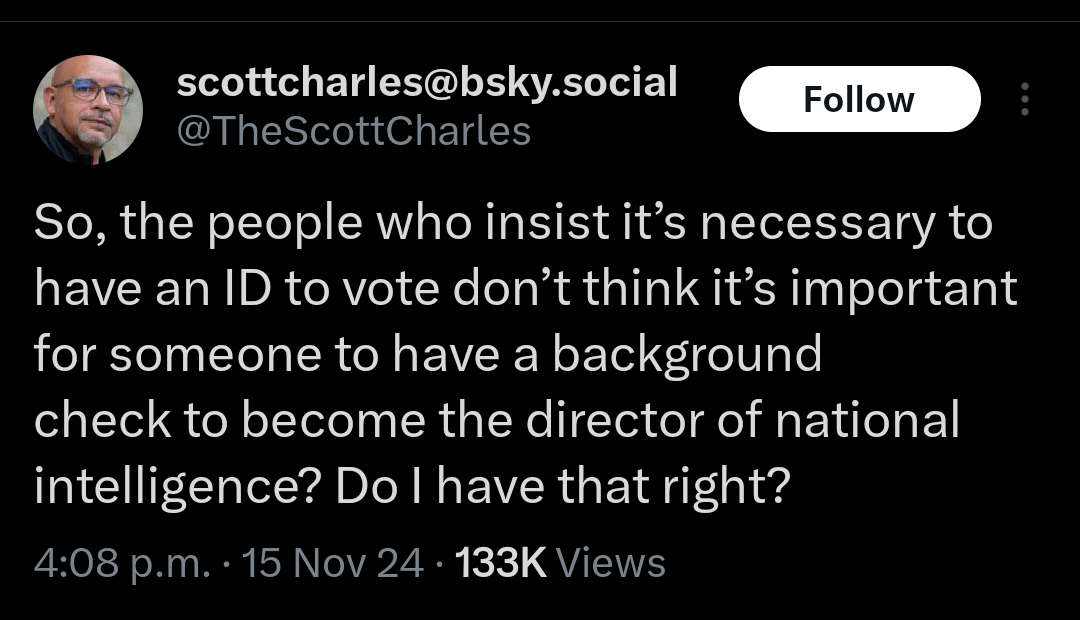Click the tweet's first line starting 'So, the people'
The width and height of the screenshot is (1080, 620).
[513, 223]
